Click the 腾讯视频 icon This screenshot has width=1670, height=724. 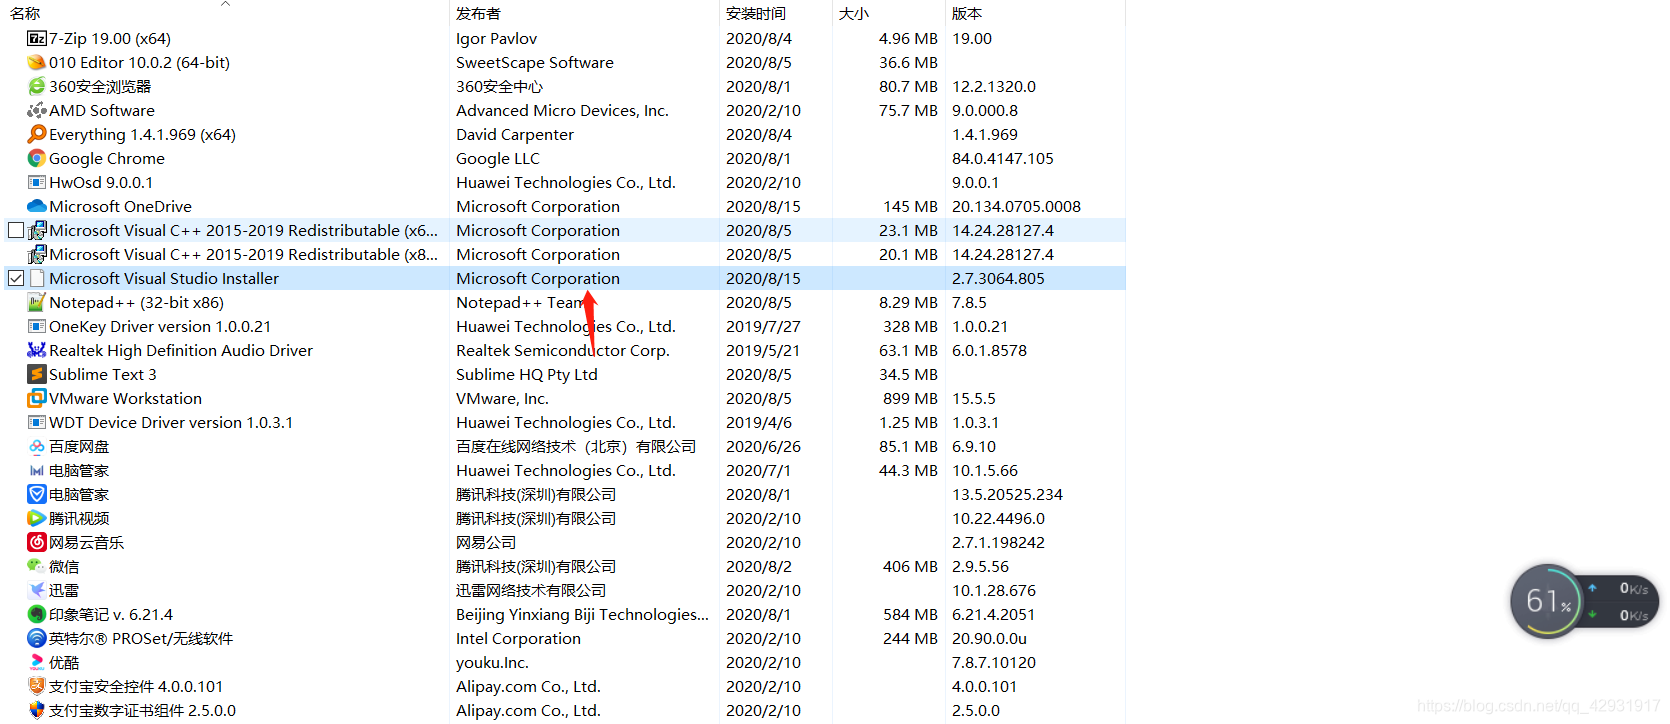pos(37,518)
